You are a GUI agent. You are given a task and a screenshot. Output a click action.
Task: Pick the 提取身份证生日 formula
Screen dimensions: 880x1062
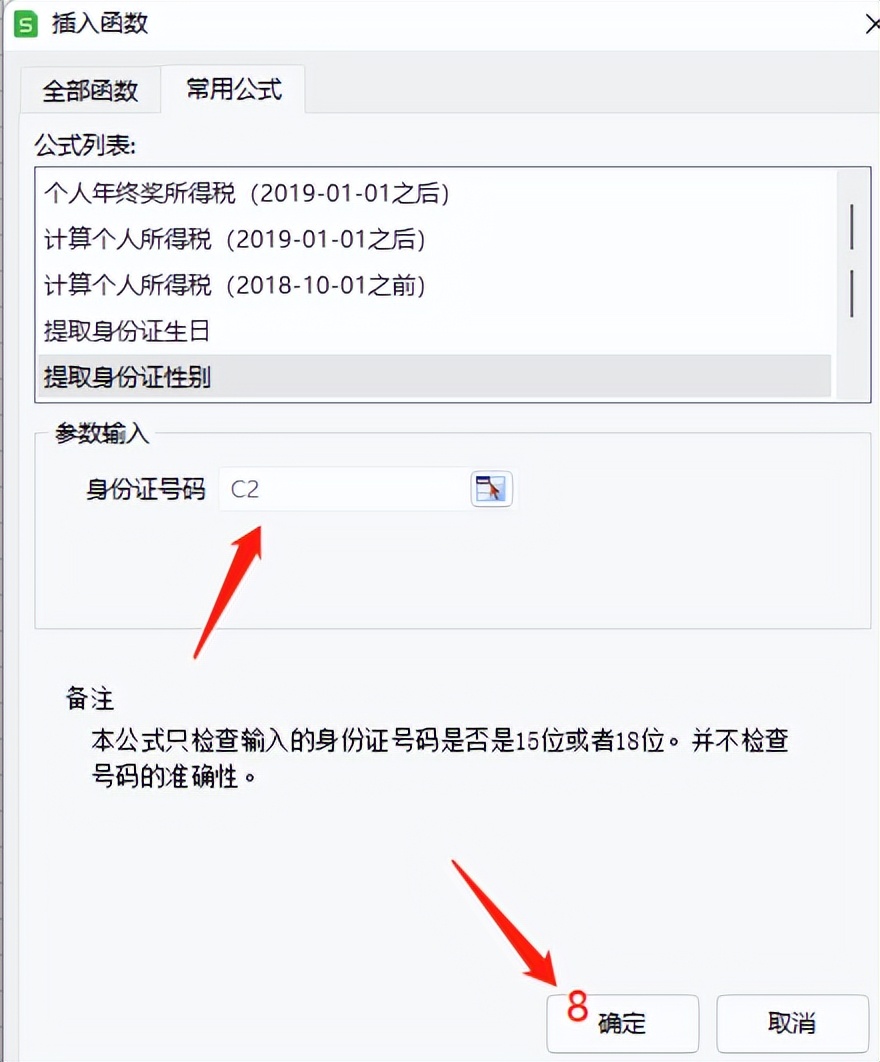[434, 331]
